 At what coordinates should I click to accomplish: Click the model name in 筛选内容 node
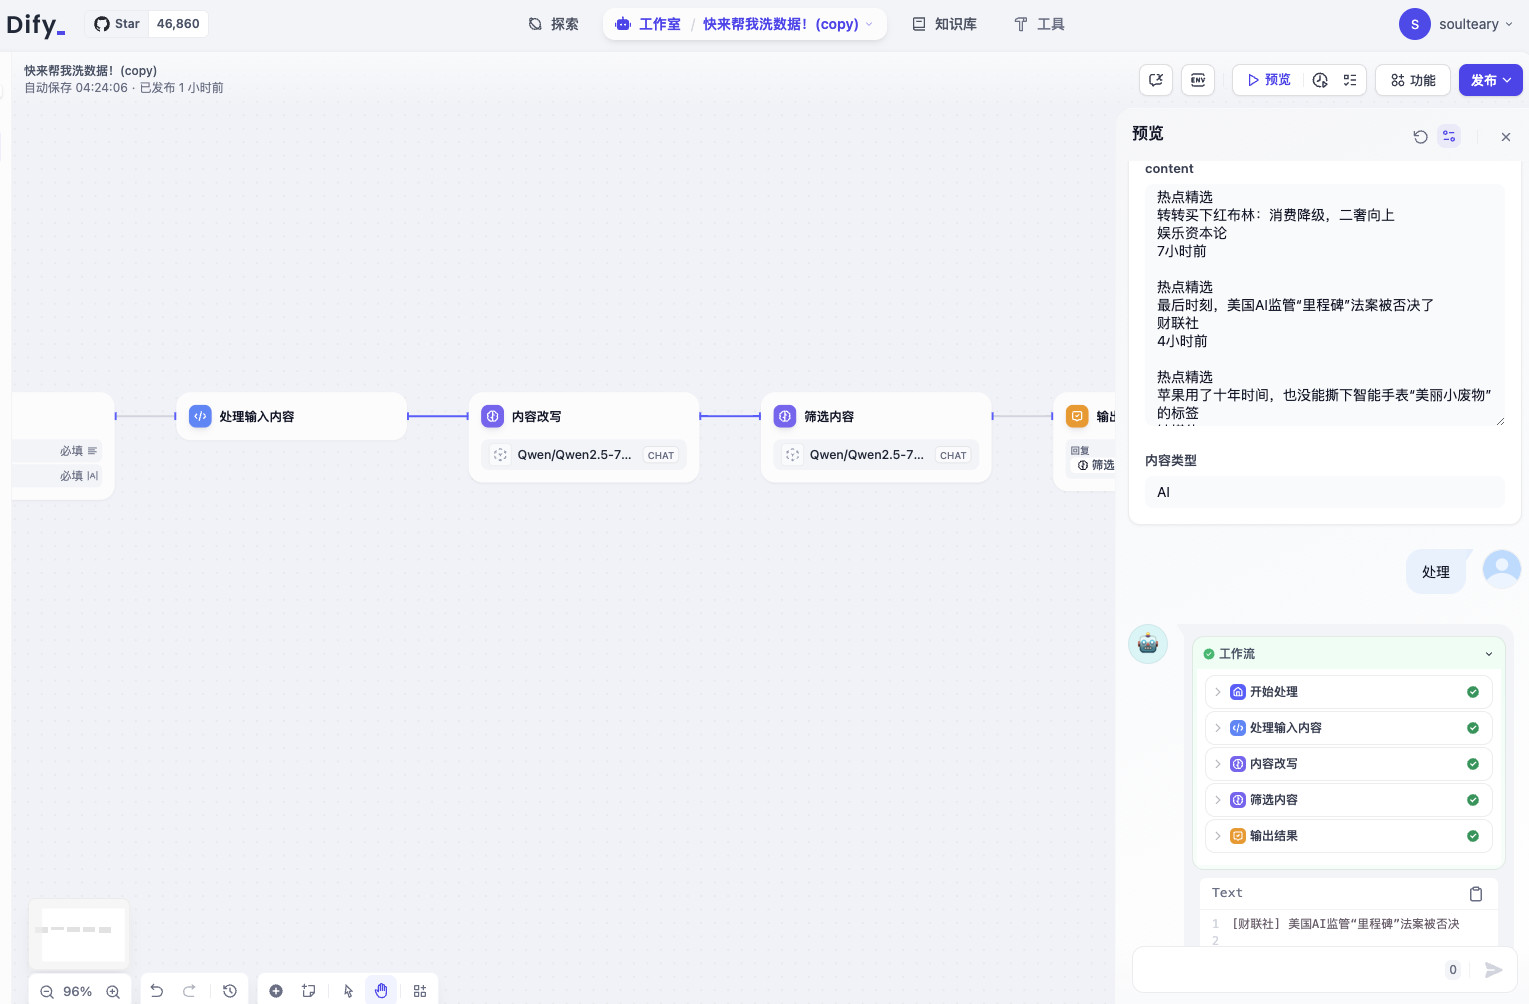coord(866,455)
